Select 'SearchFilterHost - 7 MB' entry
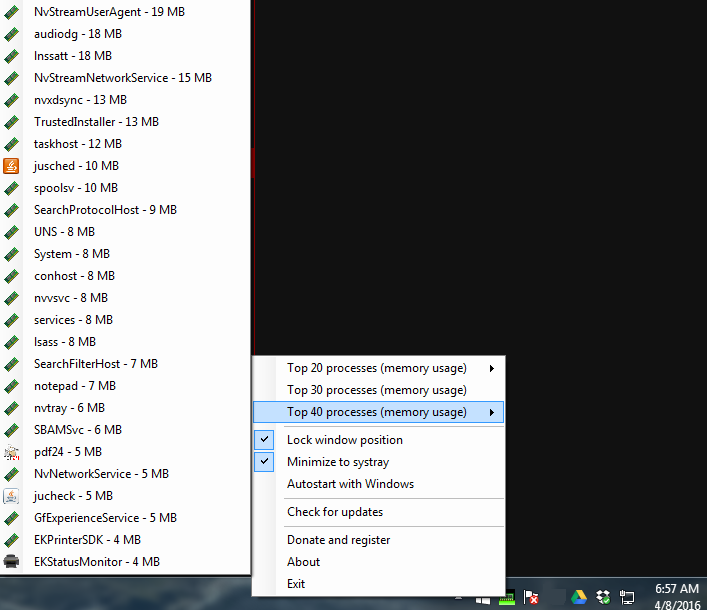The width and height of the screenshot is (707, 610). tap(125, 364)
